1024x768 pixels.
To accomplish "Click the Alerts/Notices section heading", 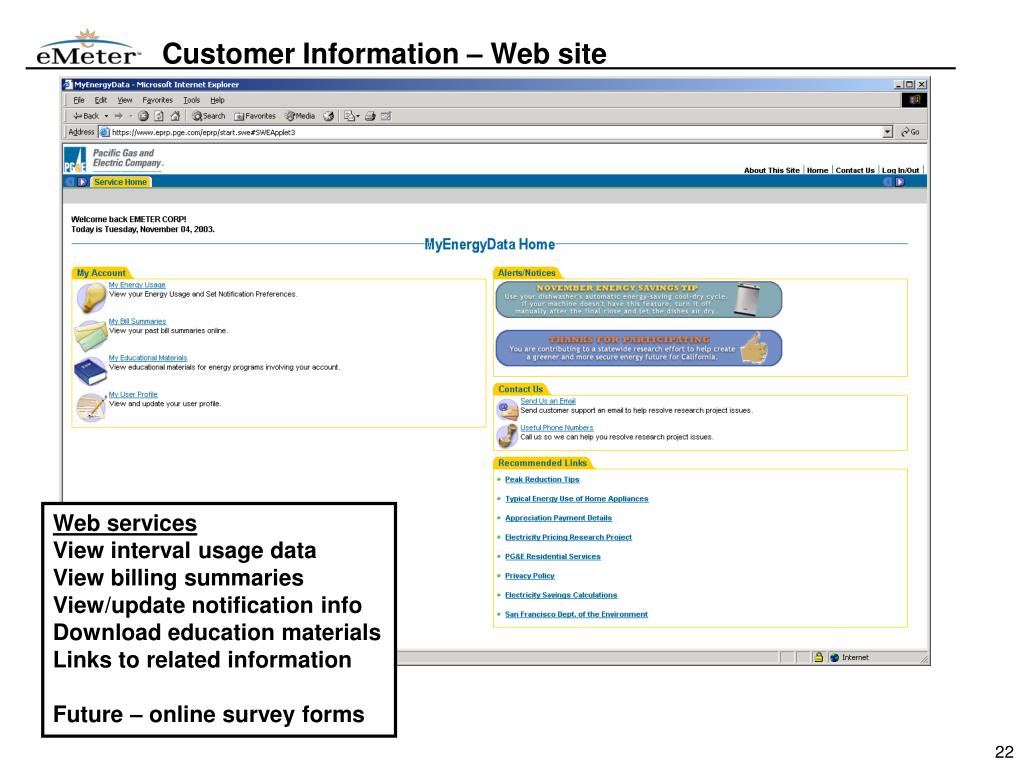I will pyautogui.click(x=526, y=273).
